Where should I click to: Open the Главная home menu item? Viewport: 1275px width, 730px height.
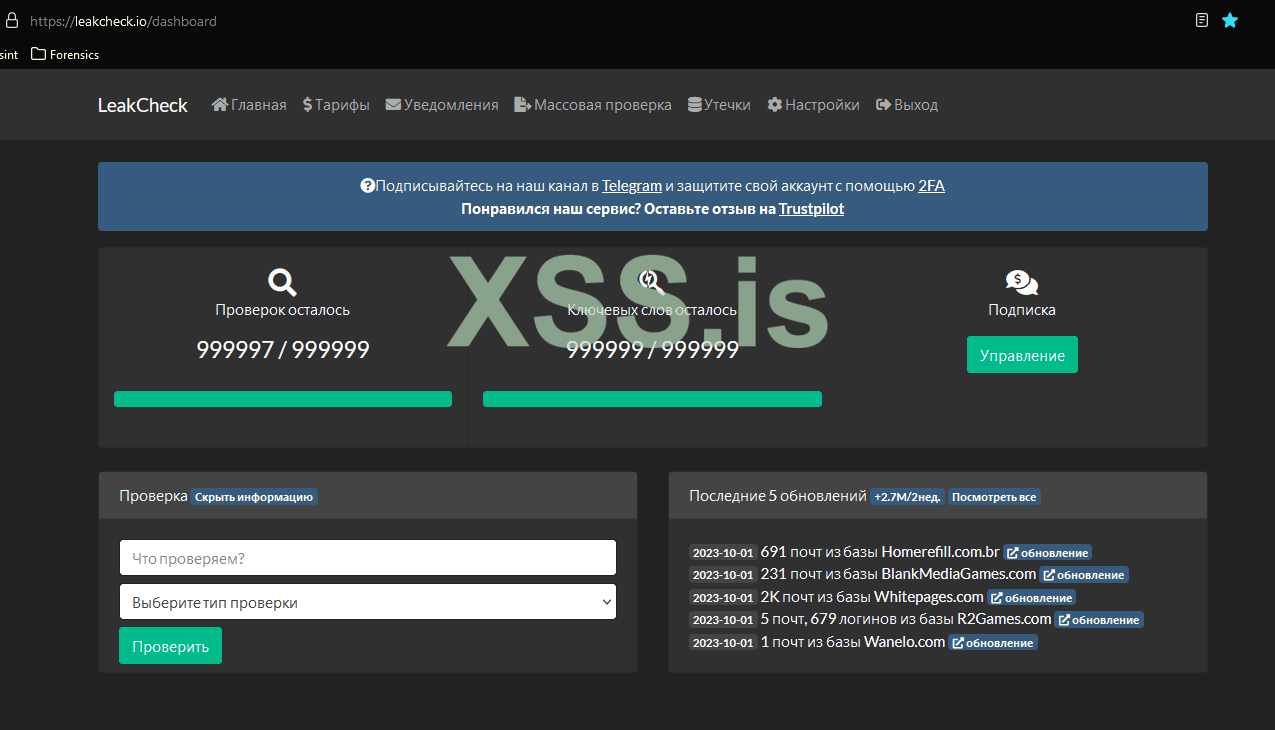tap(249, 105)
